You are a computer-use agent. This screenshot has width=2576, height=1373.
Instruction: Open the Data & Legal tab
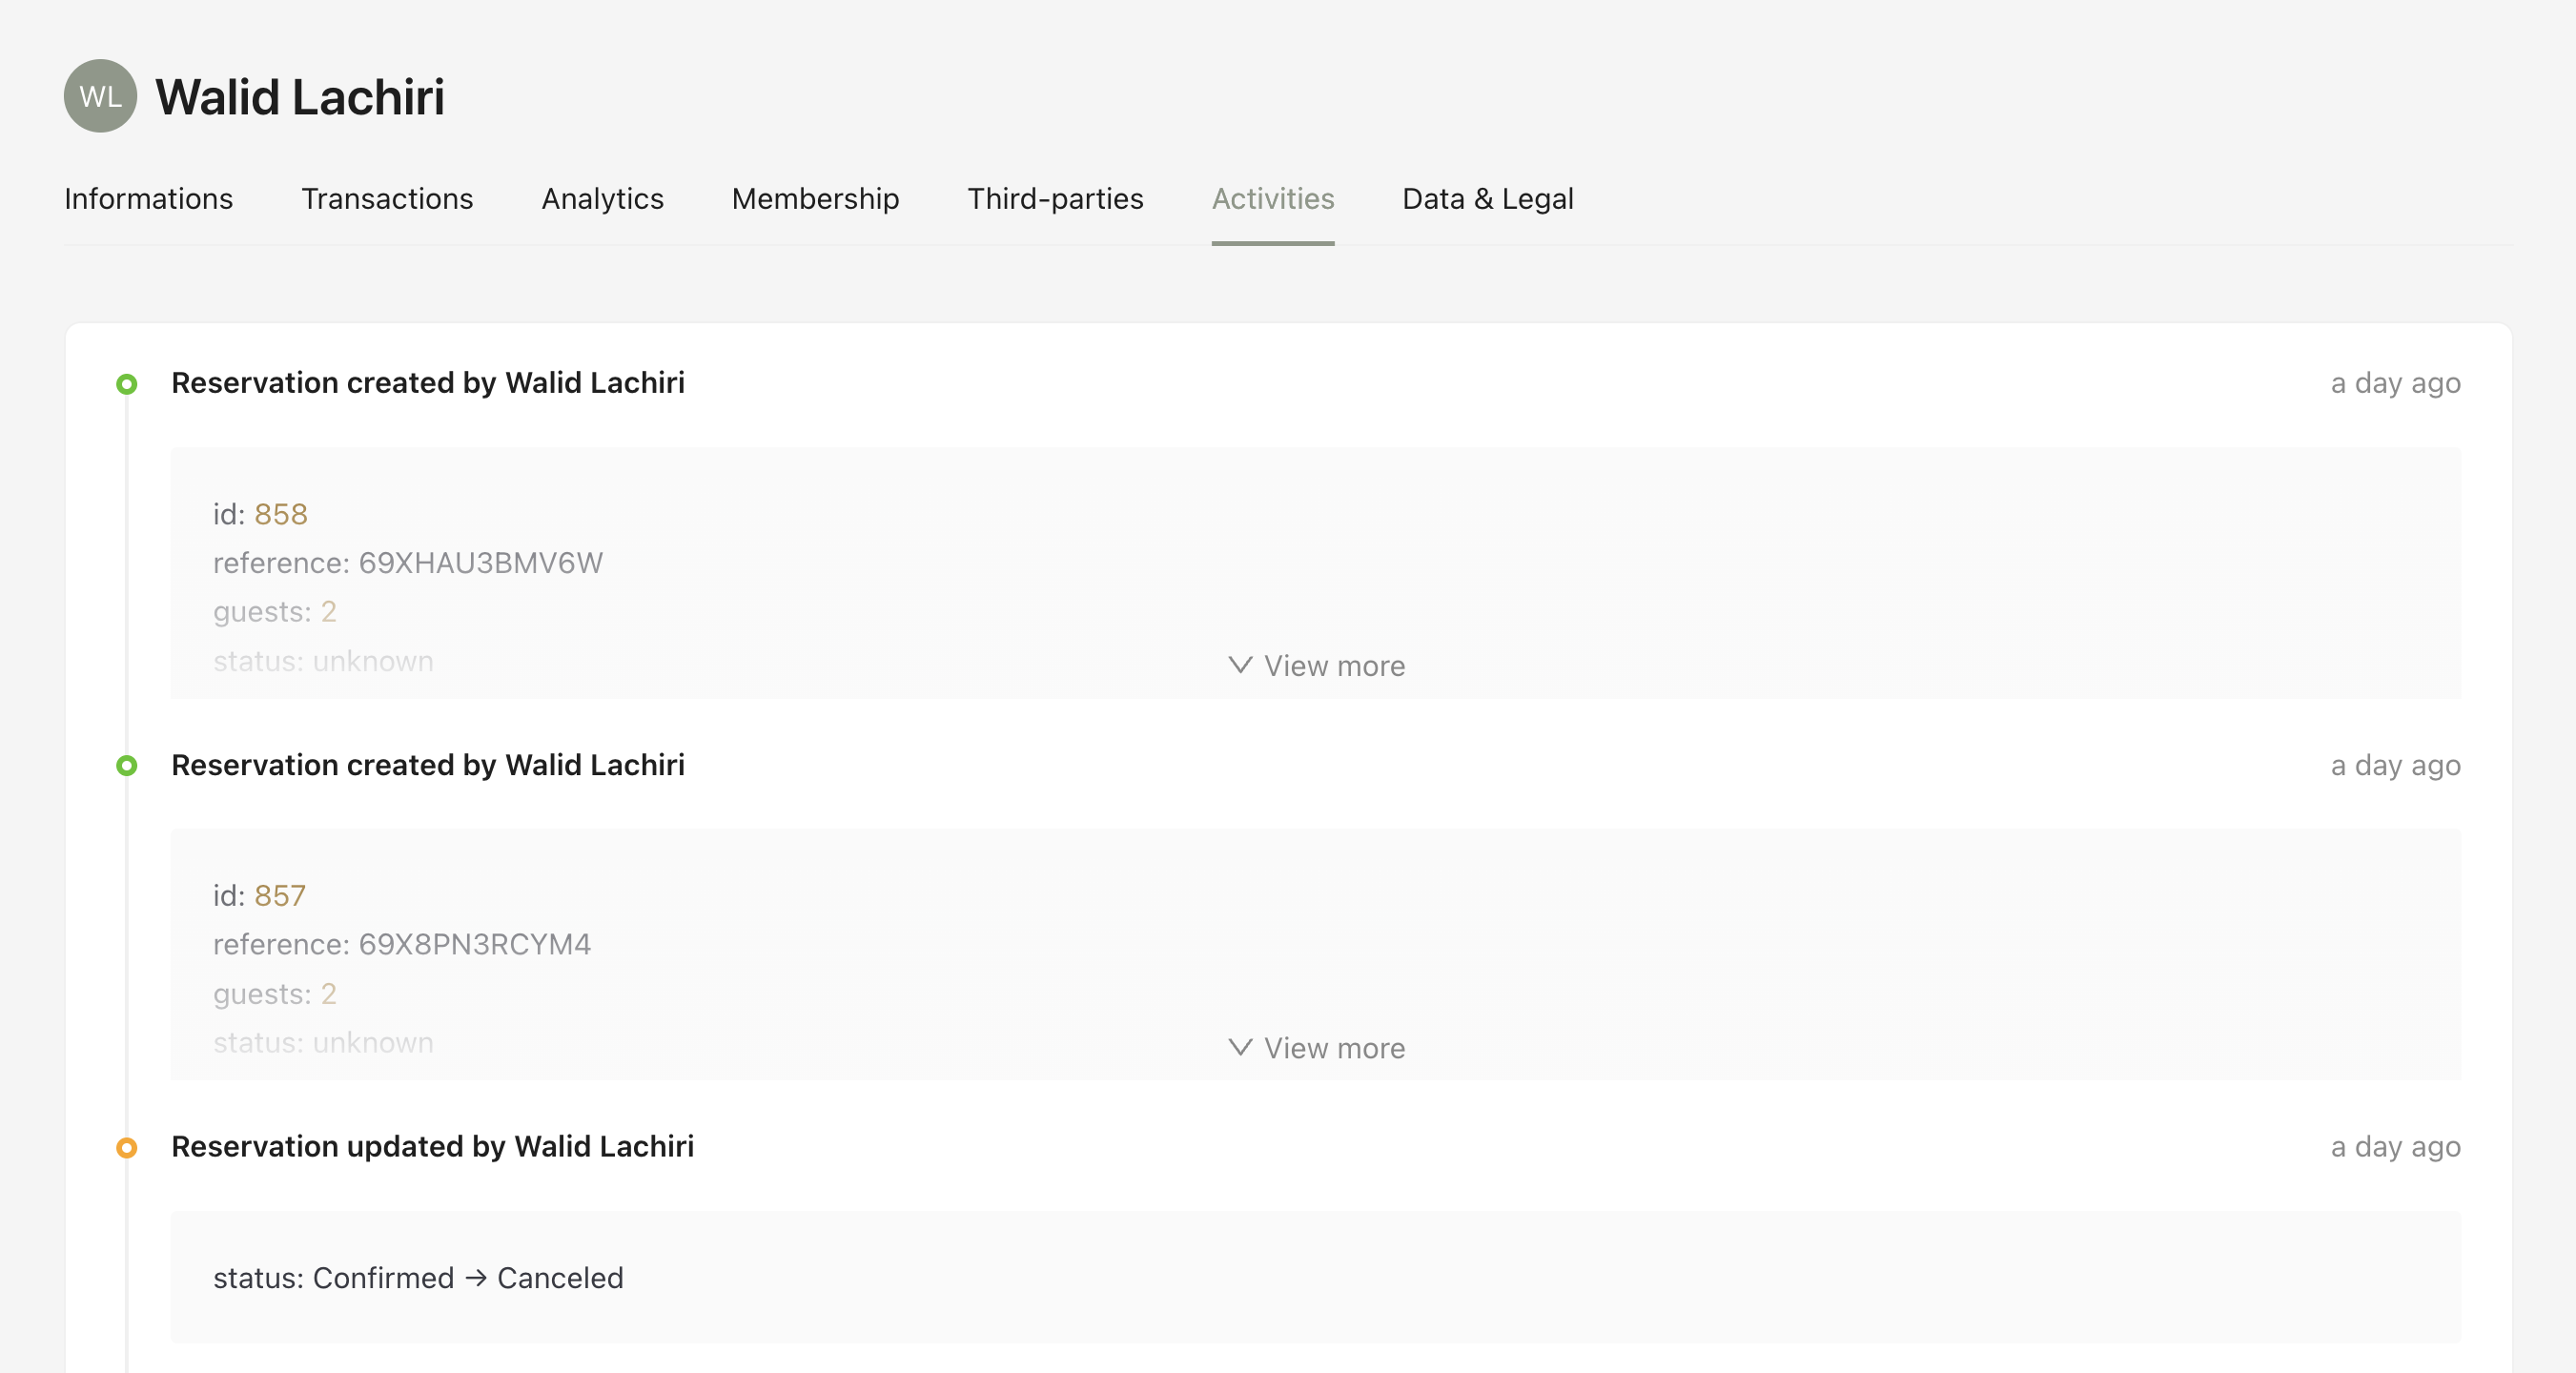click(1487, 199)
